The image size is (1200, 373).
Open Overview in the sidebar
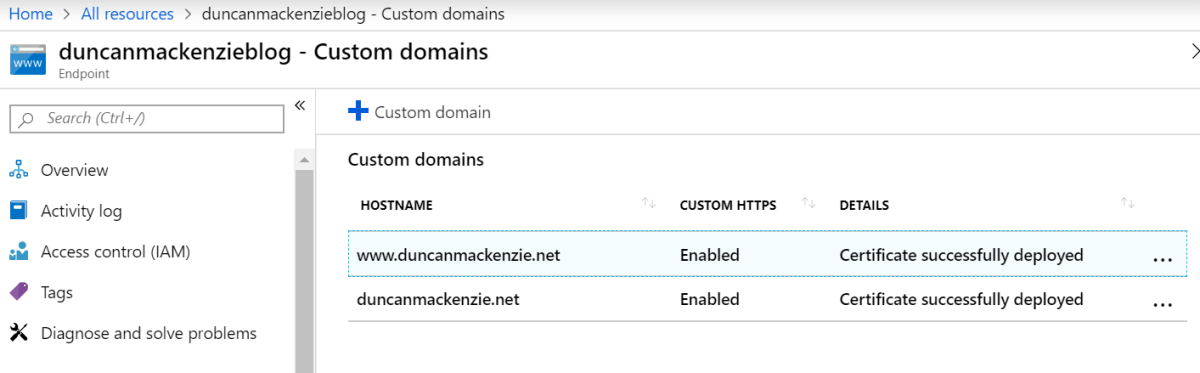coord(74,170)
